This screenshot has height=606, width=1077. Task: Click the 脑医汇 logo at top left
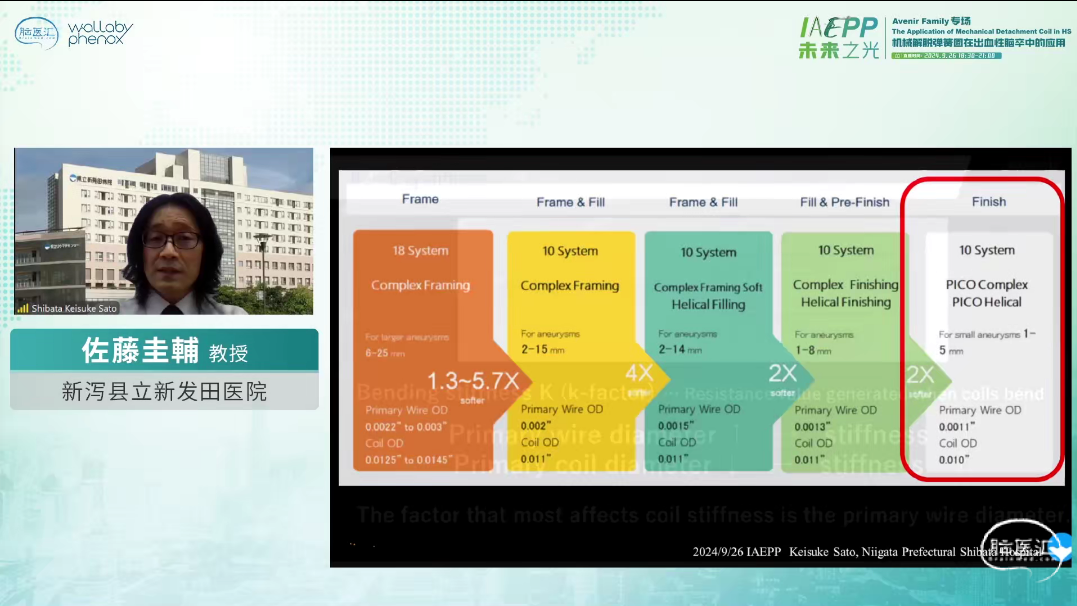(x=36, y=32)
